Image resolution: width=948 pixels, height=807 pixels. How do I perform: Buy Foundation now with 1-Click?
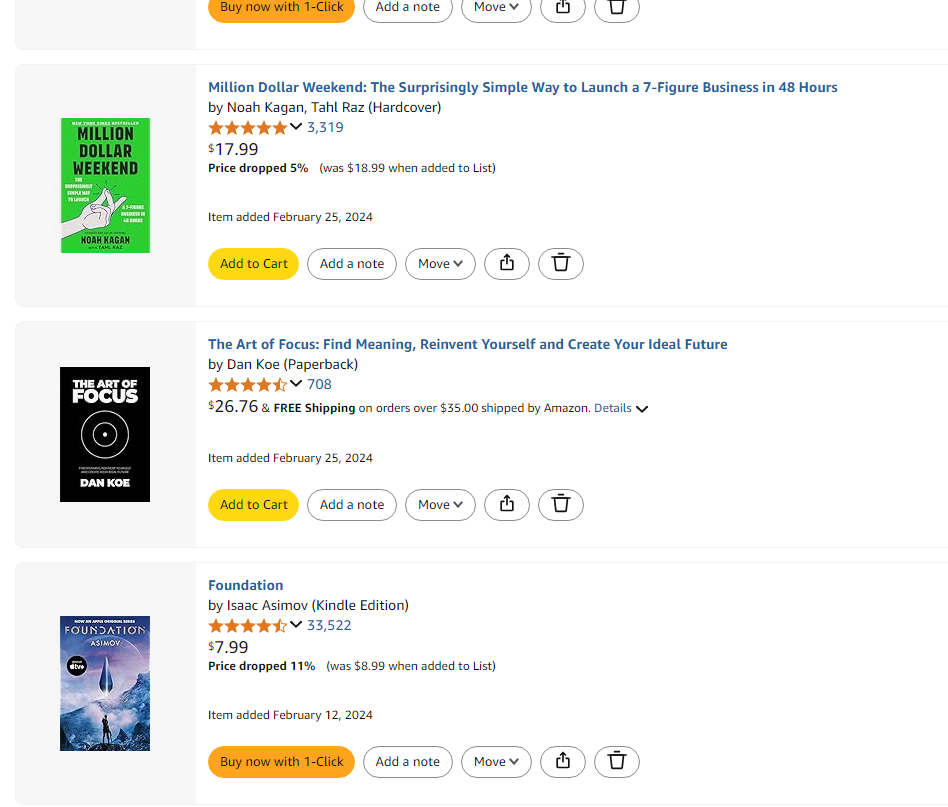click(282, 762)
